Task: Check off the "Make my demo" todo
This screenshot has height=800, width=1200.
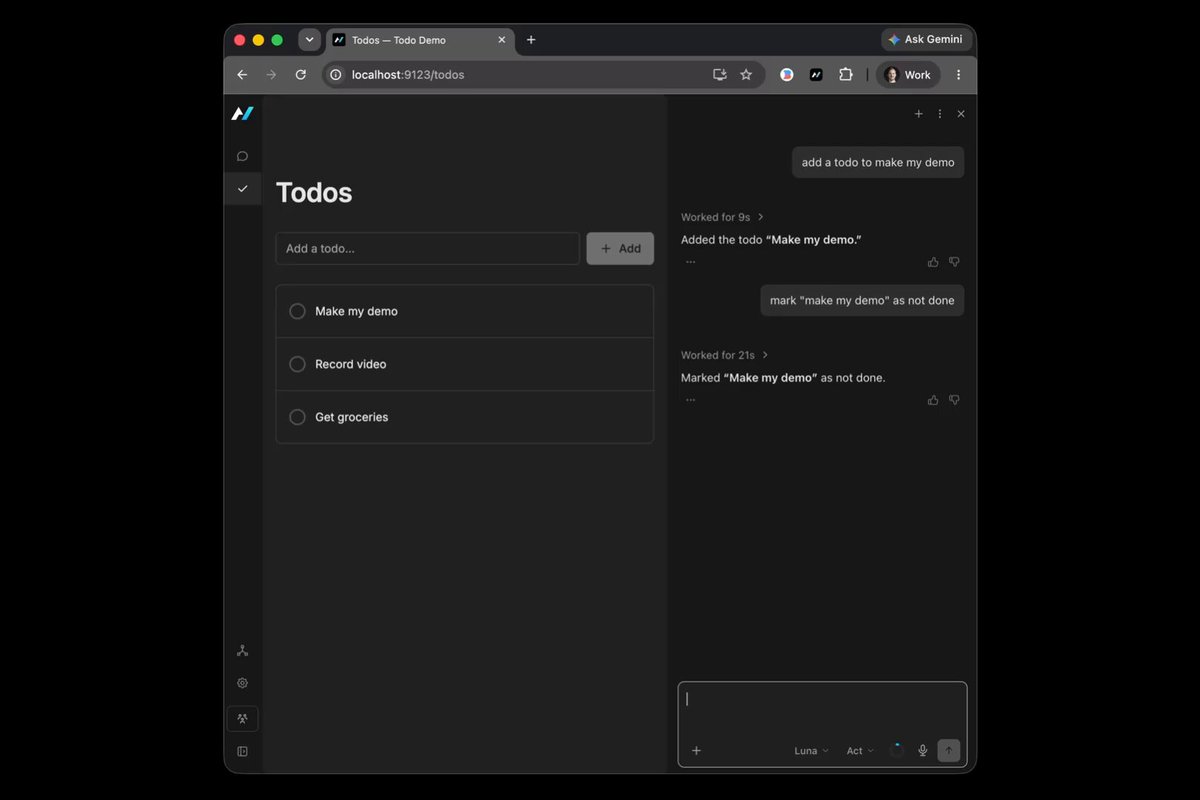Action: [297, 311]
